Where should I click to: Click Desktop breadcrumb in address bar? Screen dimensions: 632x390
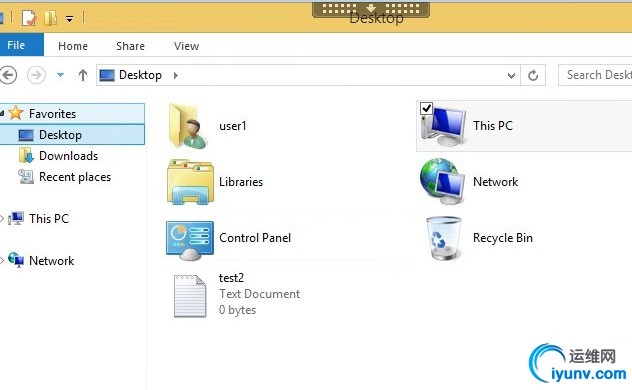140,75
